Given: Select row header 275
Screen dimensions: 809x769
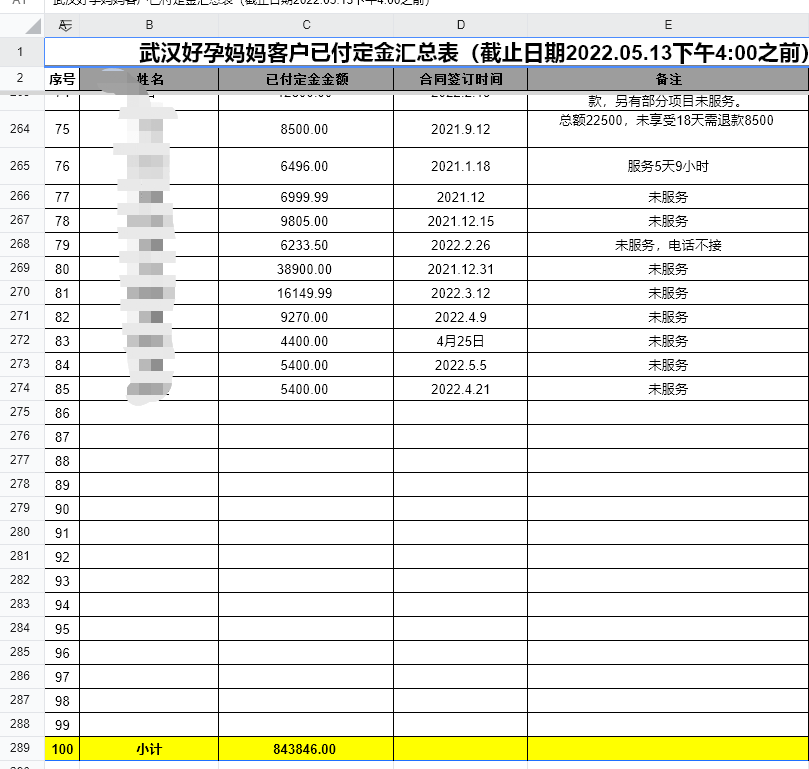Looking at the screenshot, I should (x=20, y=412).
